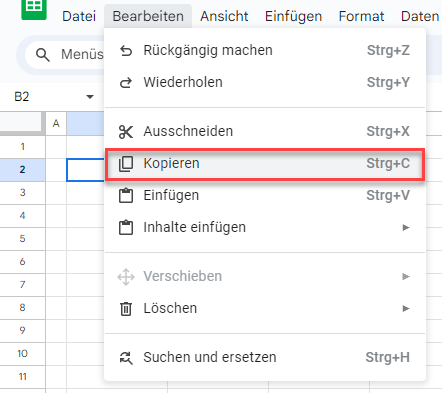Viewport: 442px width, 393px height.
Task: Select row 4 header
Action: (22, 216)
